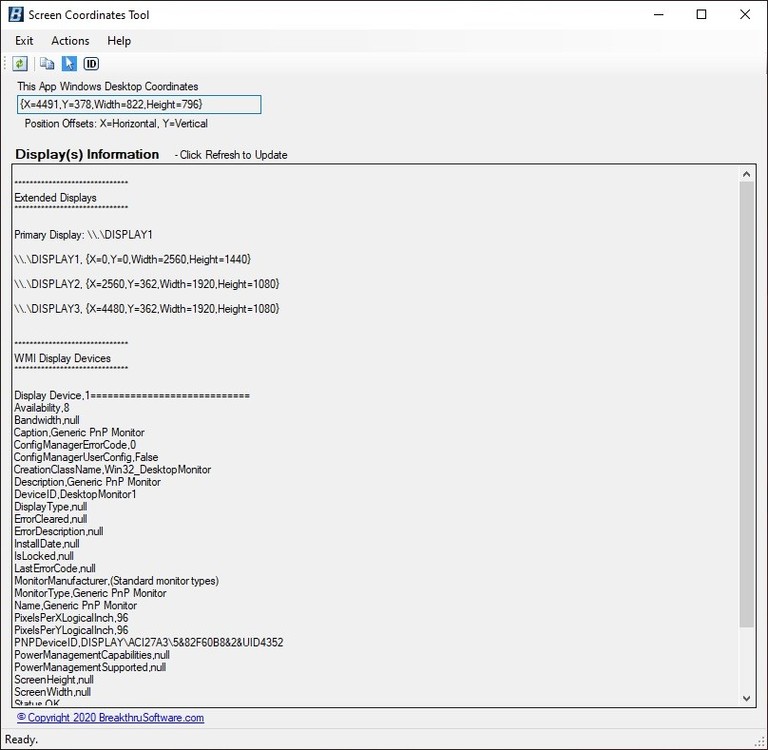Click the 'WMI Display Devices' heading text

click(62, 358)
